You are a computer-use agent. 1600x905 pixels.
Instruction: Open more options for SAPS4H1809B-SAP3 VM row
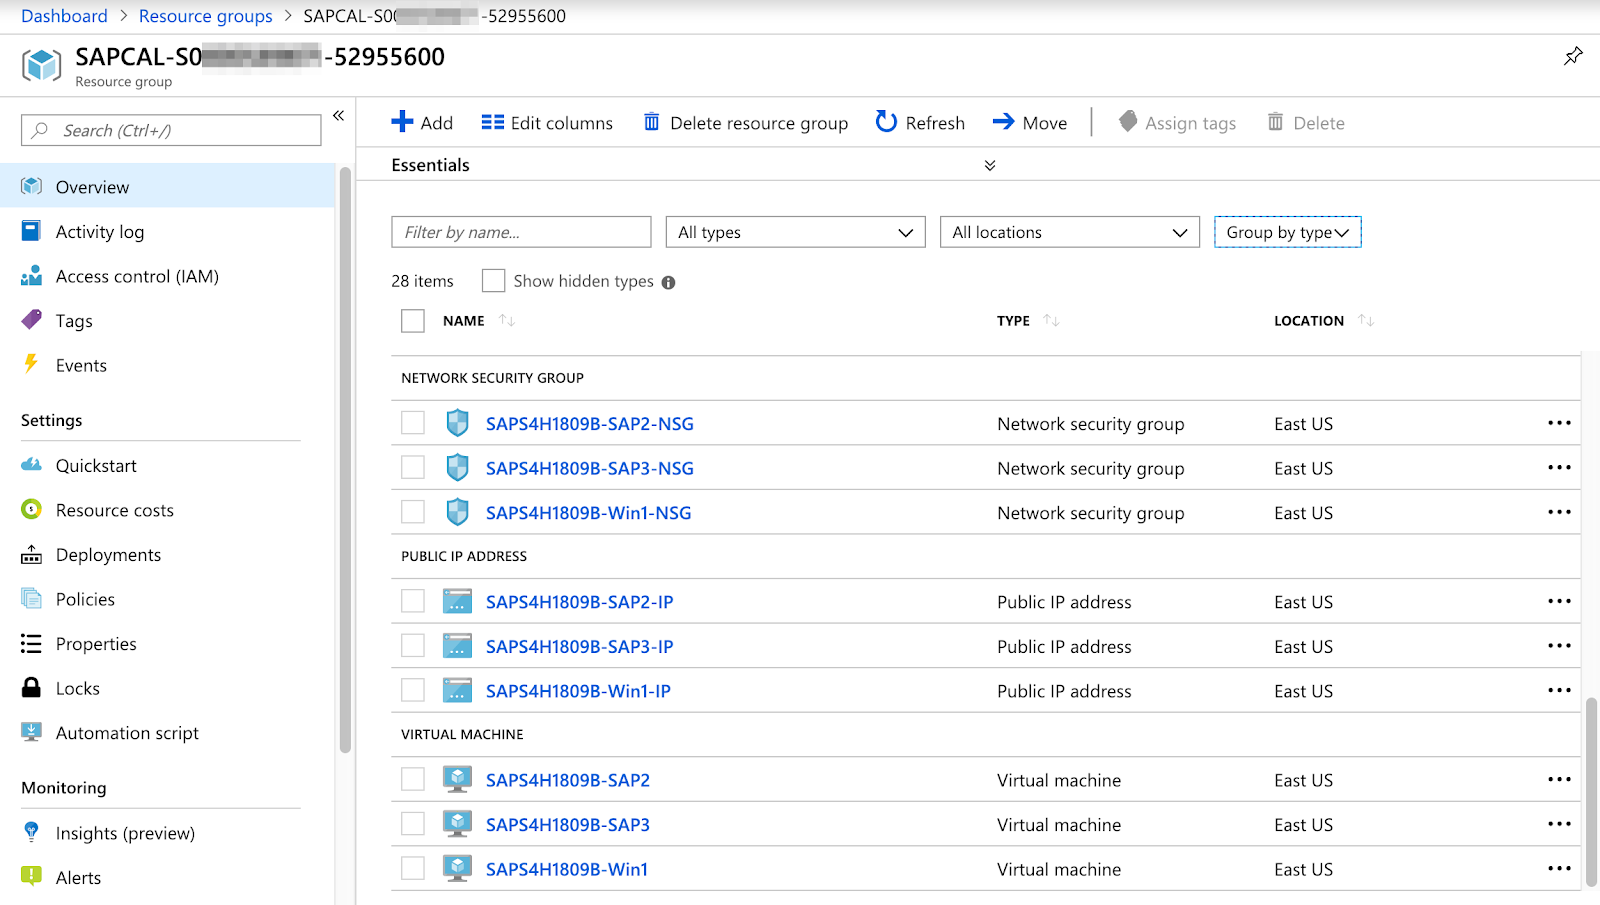coord(1559,823)
